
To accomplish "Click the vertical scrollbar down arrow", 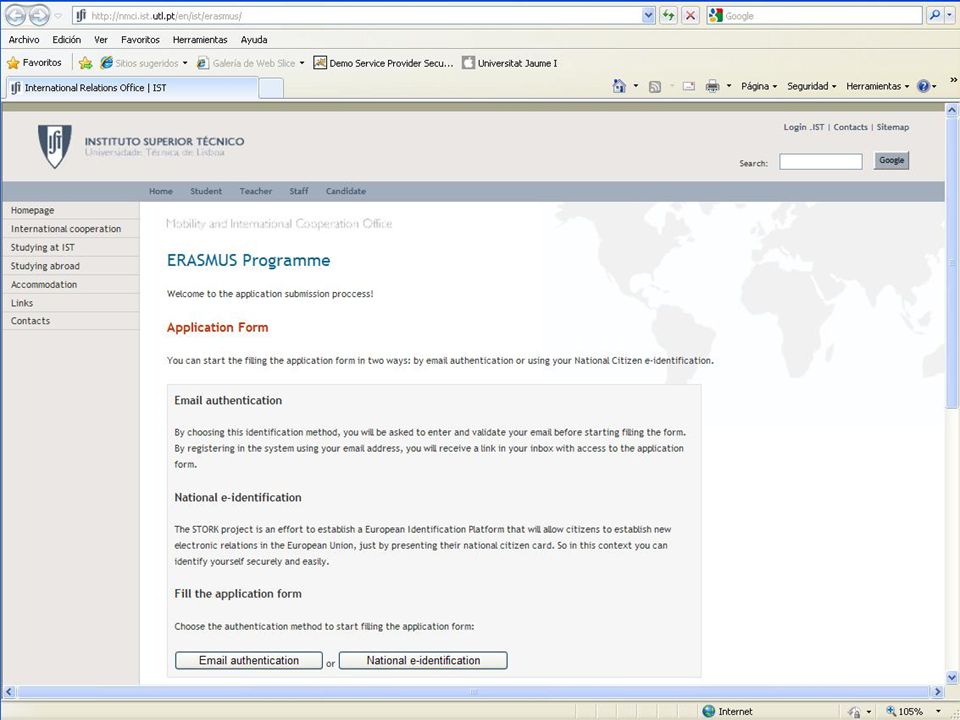I will pyautogui.click(x=951, y=677).
